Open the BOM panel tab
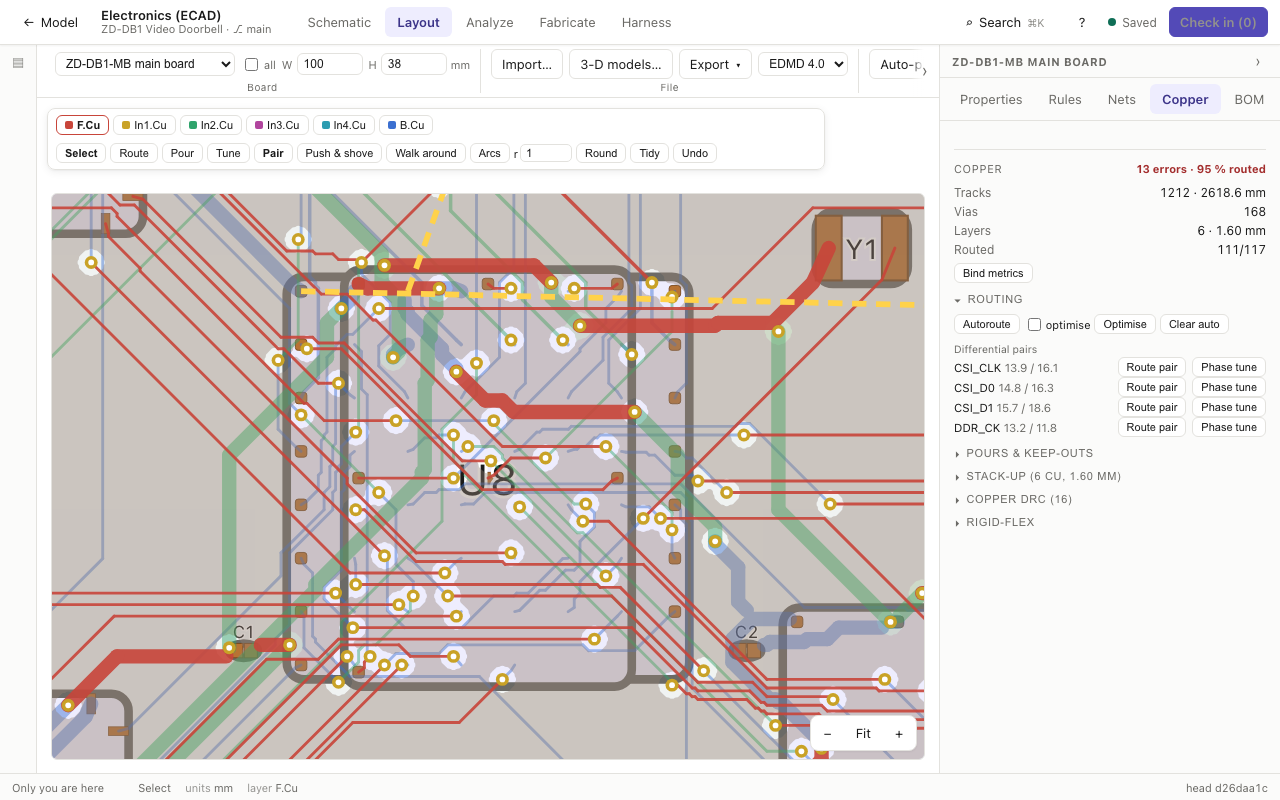This screenshot has width=1280, height=800. pyautogui.click(x=1249, y=99)
